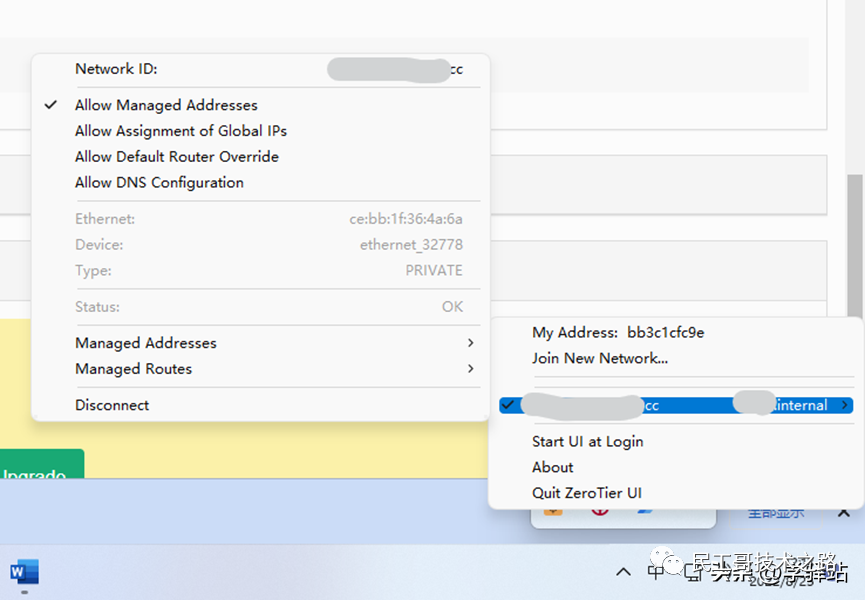Click the Network ID row
The width and height of the screenshot is (865, 600).
click(260, 69)
